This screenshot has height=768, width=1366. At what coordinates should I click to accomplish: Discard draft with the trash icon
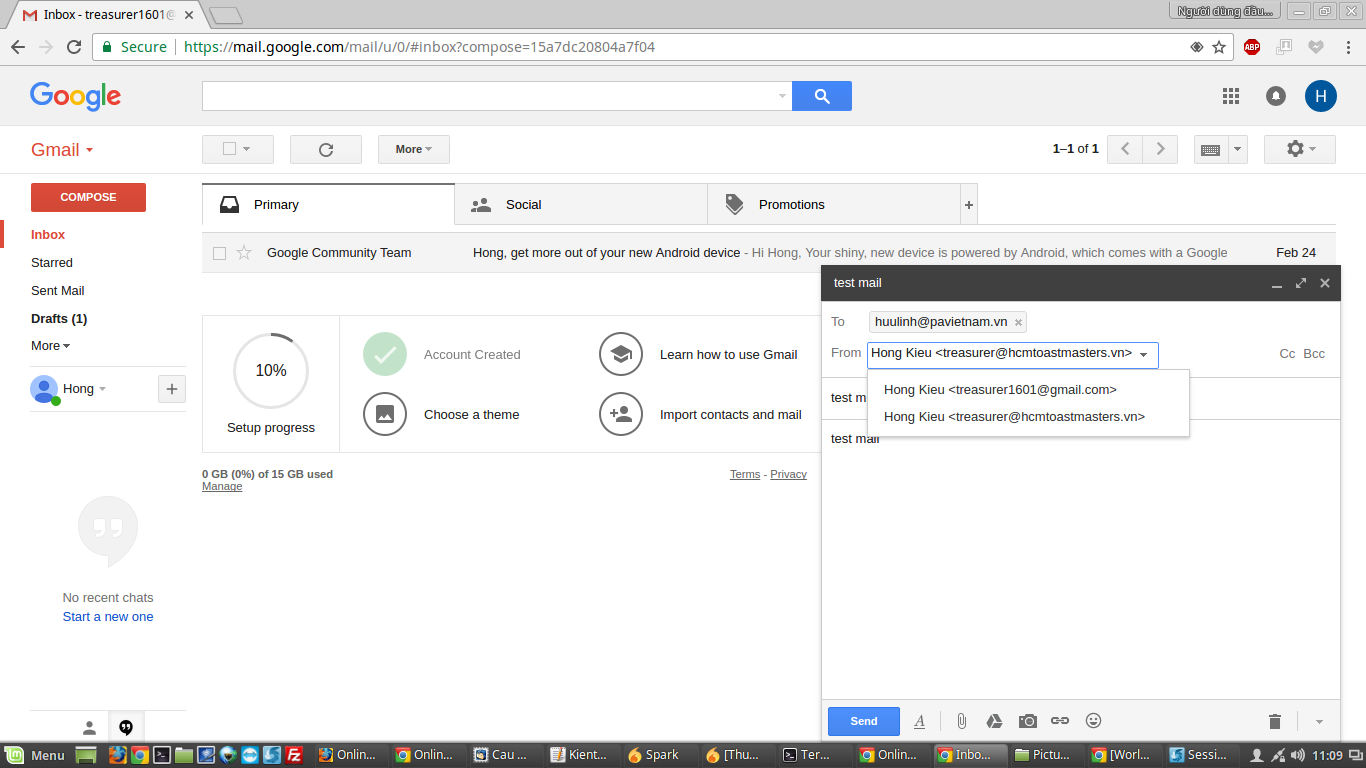point(1274,721)
